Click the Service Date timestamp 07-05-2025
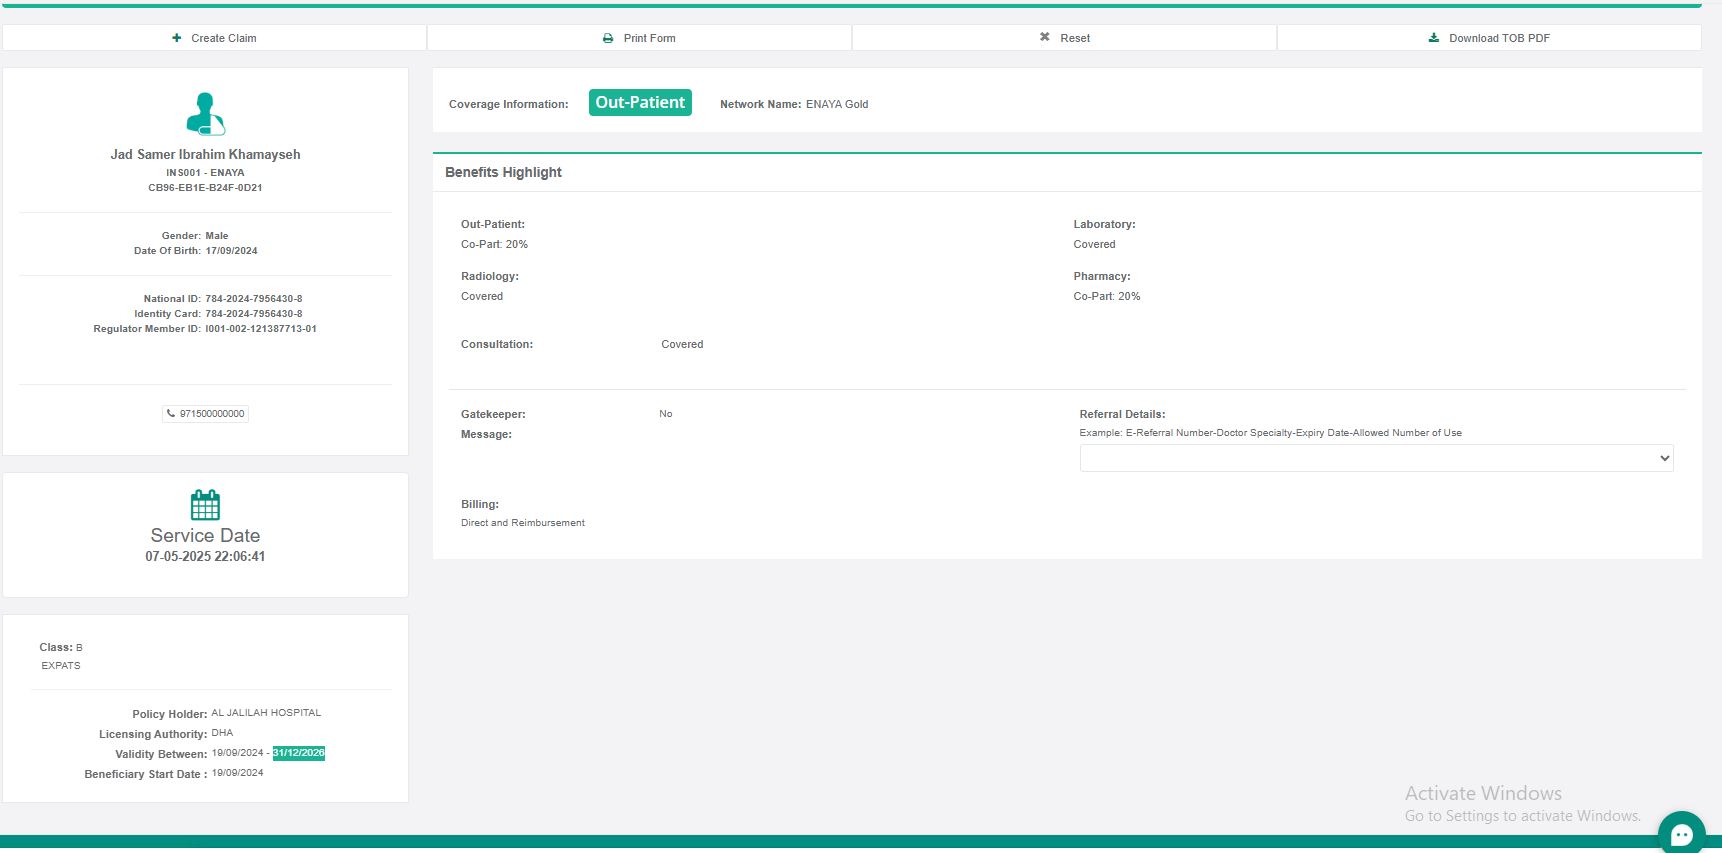The height and width of the screenshot is (853, 1722). (x=205, y=557)
